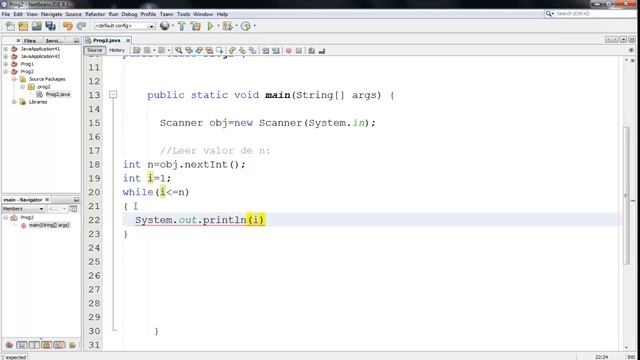
Task: Open dropdown arrow beside Debug Project icon
Action: point(236,26)
